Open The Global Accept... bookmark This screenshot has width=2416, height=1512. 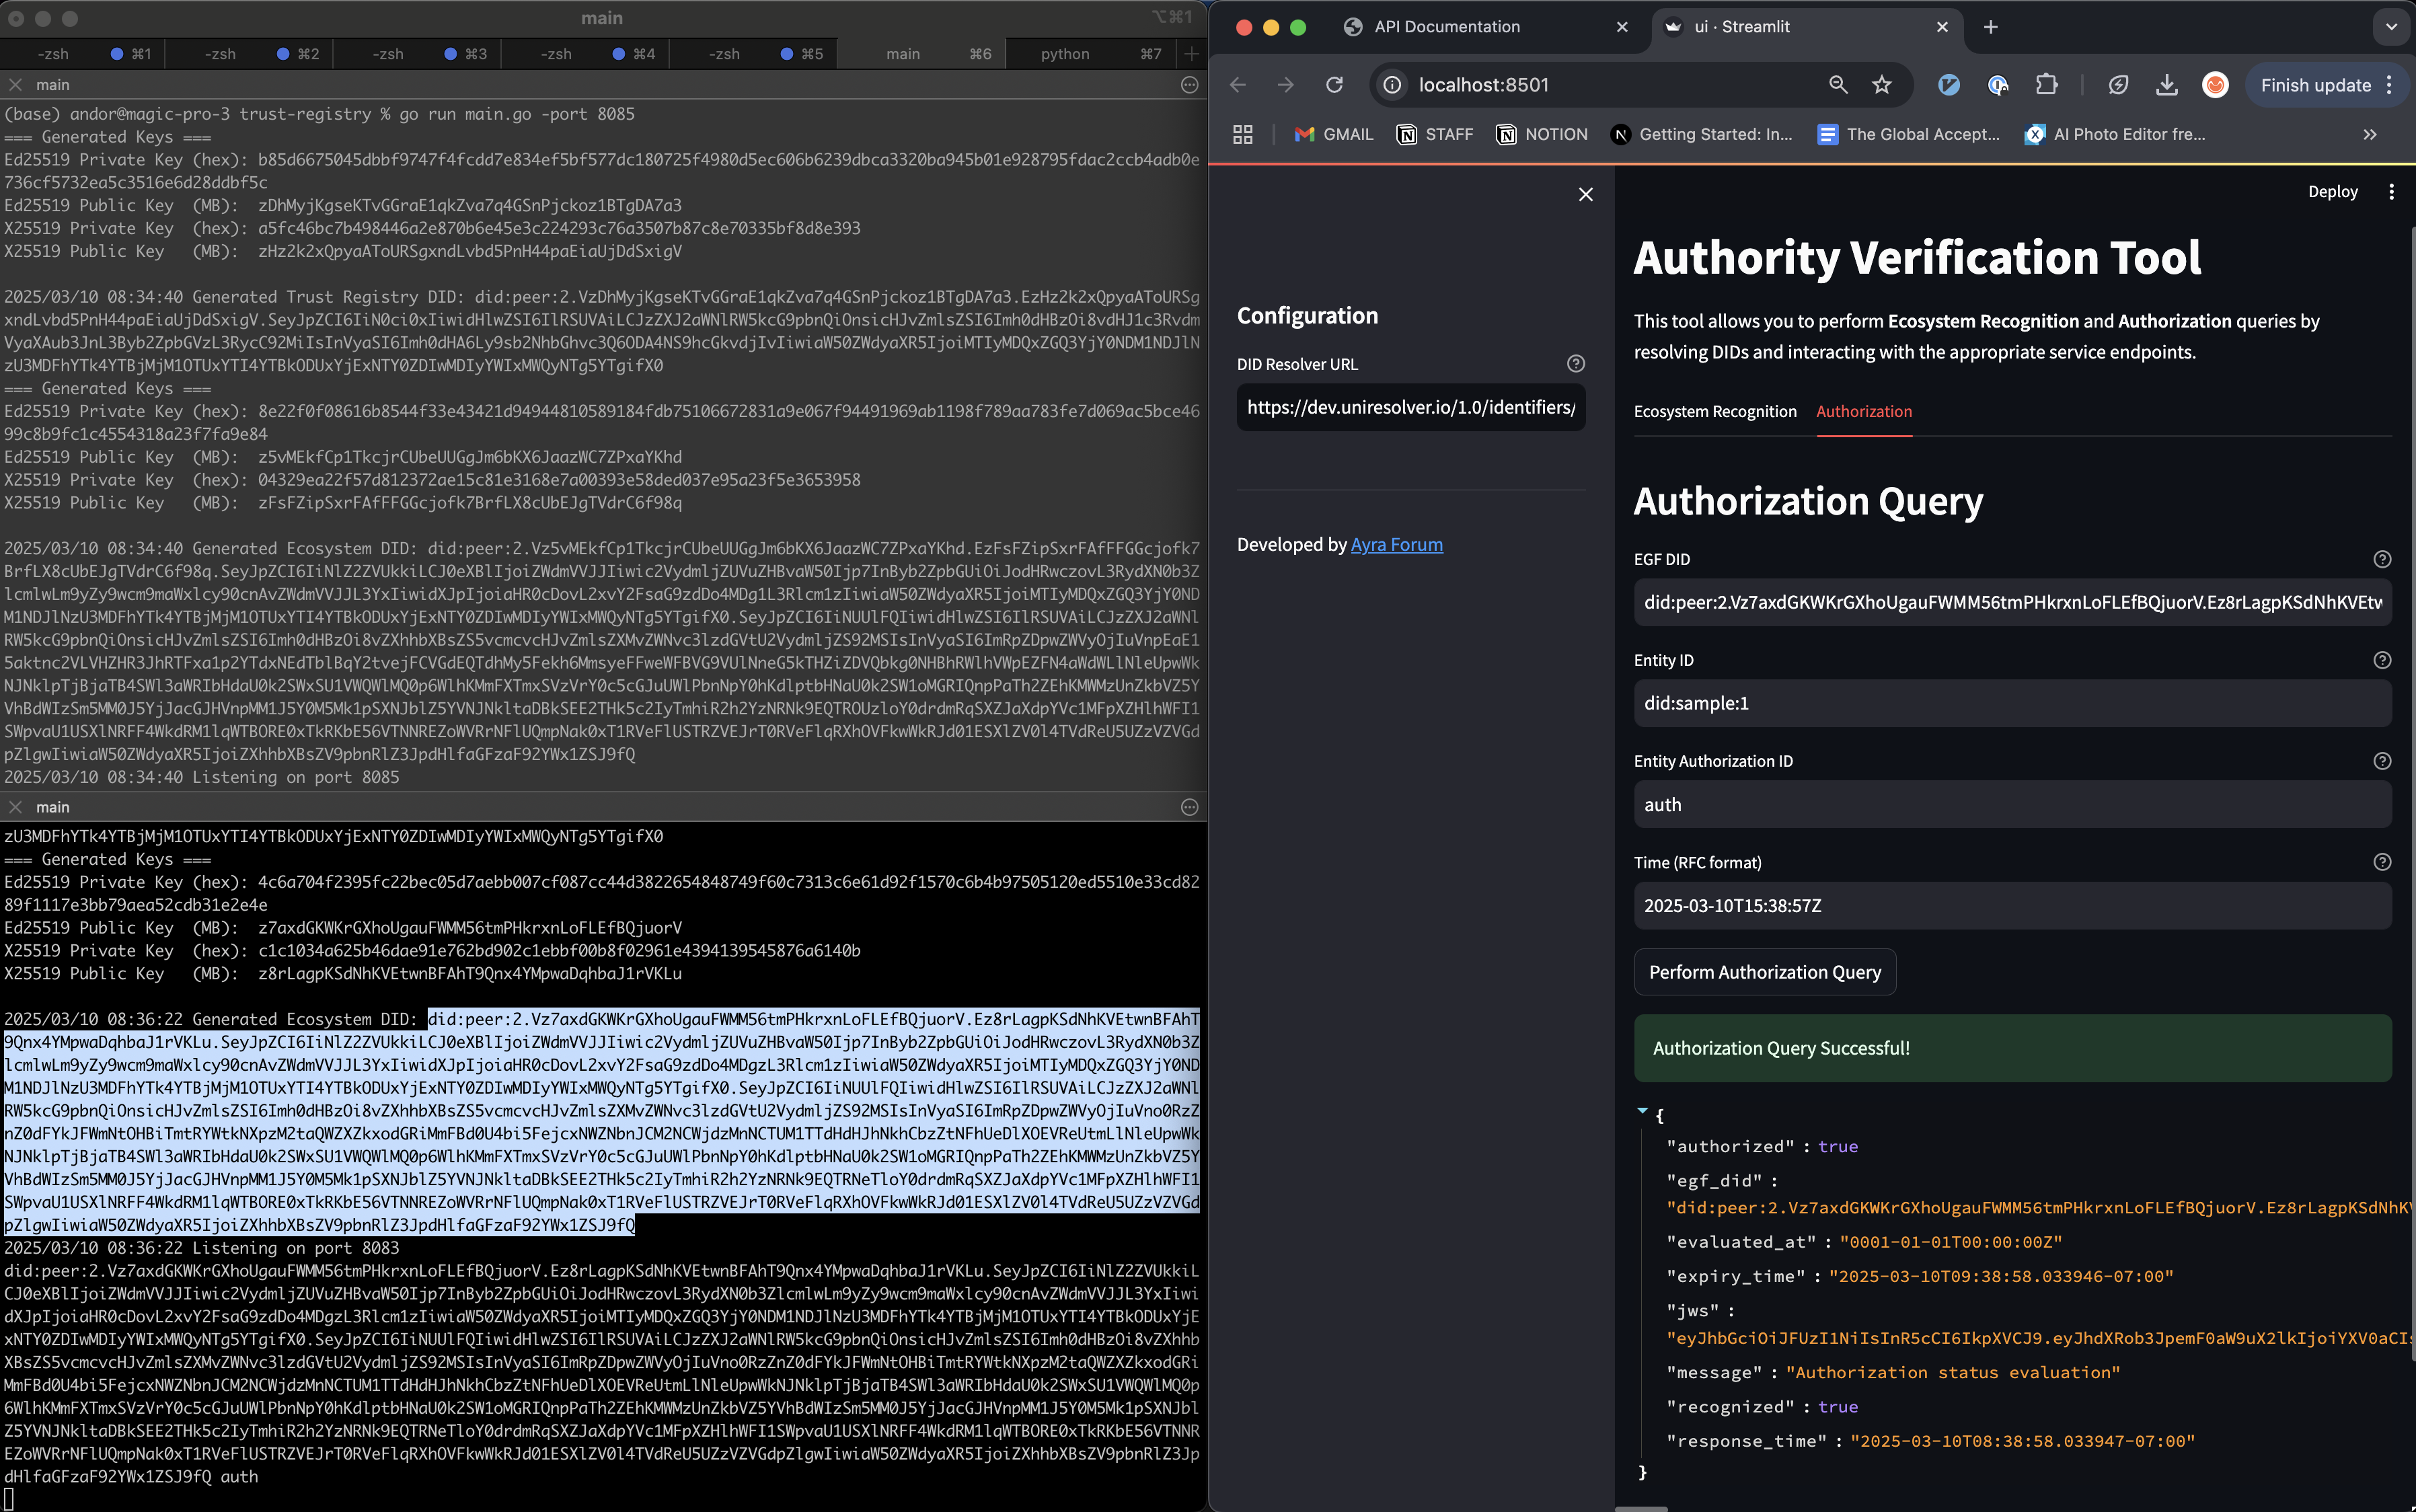click(1908, 134)
